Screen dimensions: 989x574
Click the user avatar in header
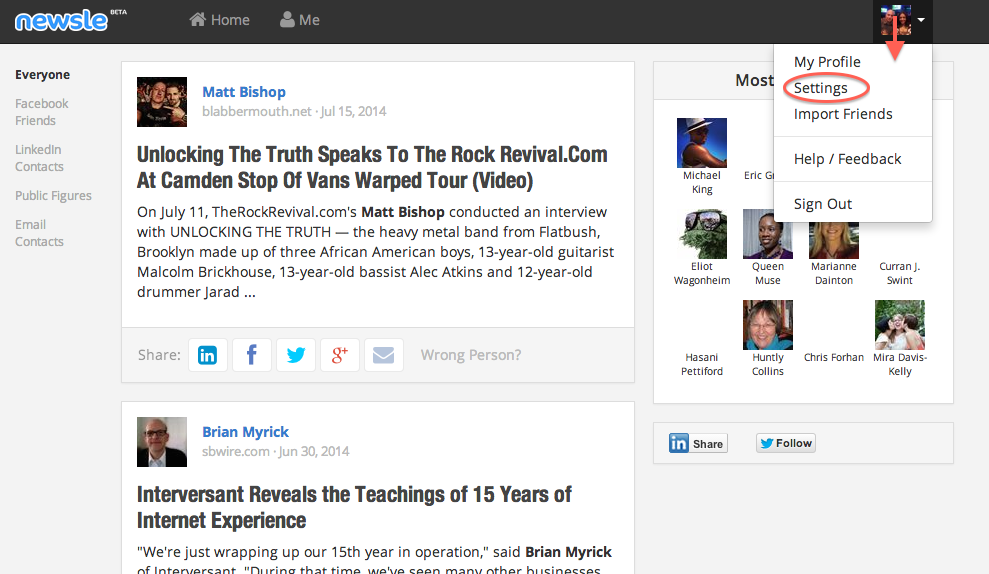coord(896,20)
